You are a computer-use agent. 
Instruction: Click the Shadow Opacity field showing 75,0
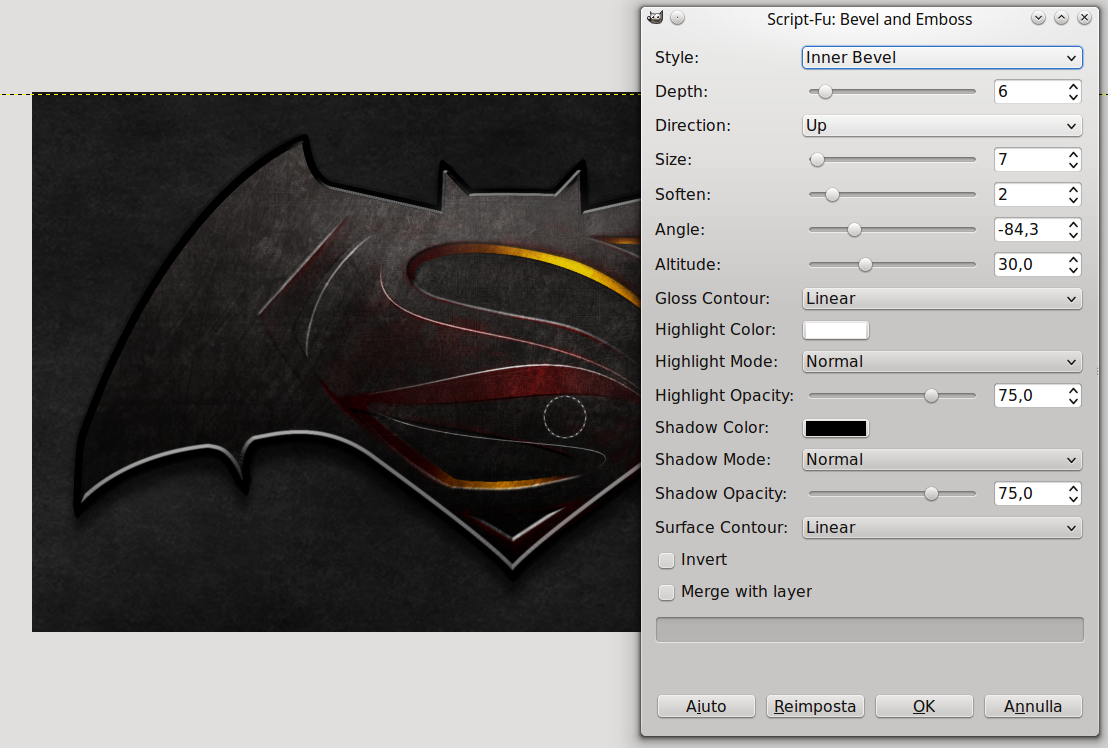pyautogui.click(x=1030, y=494)
